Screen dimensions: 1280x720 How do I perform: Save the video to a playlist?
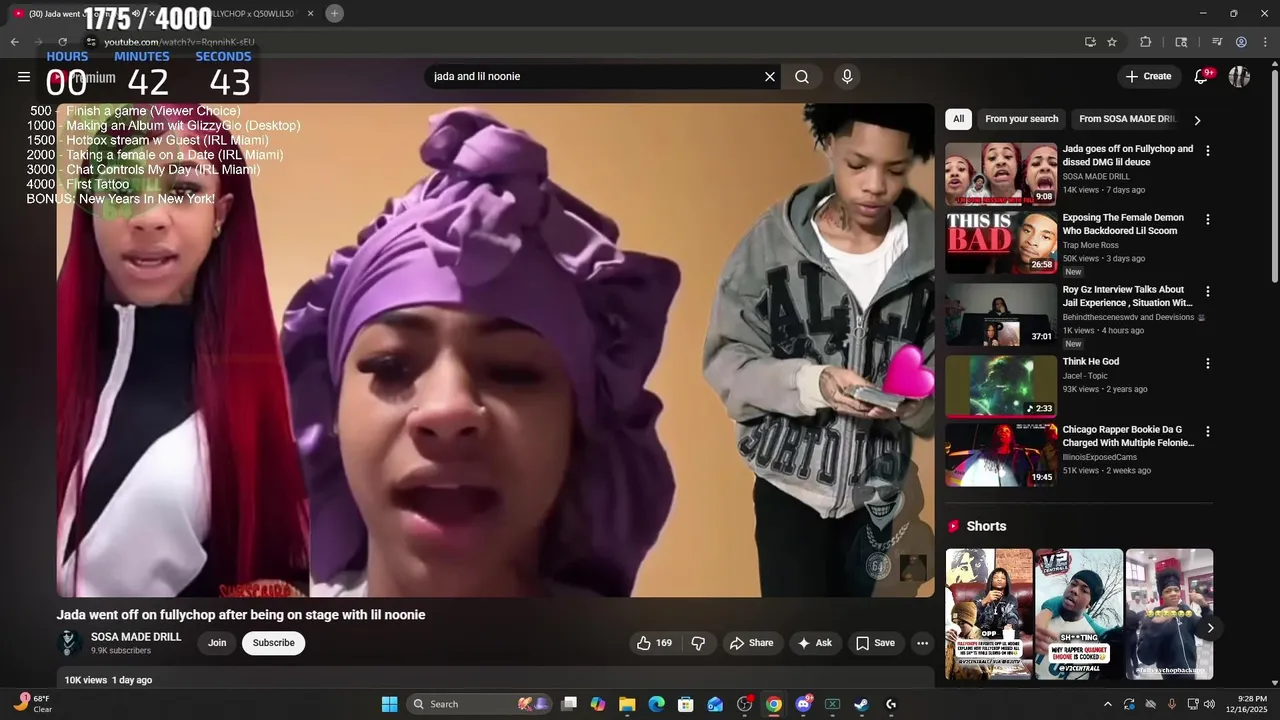coord(875,643)
